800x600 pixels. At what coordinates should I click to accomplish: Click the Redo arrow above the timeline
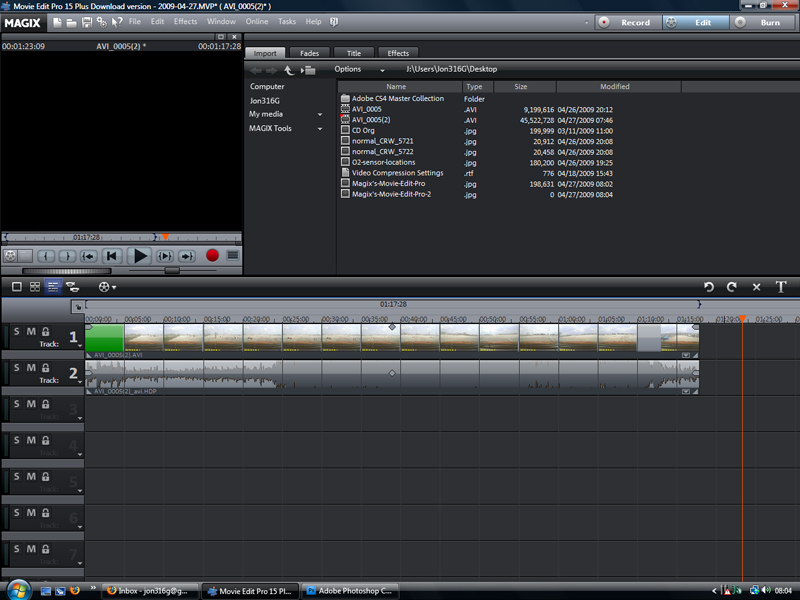pyautogui.click(x=732, y=287)
